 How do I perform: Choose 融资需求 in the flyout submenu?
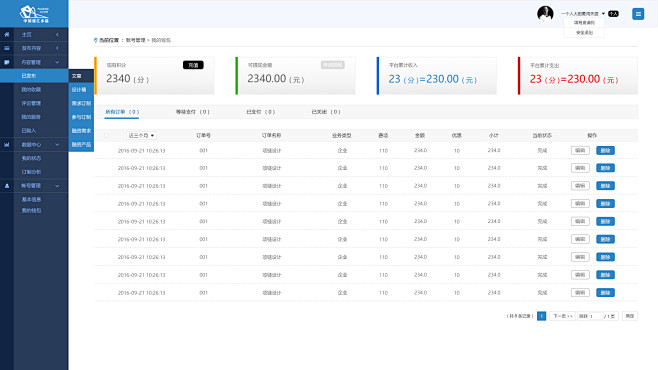point(81,131)
